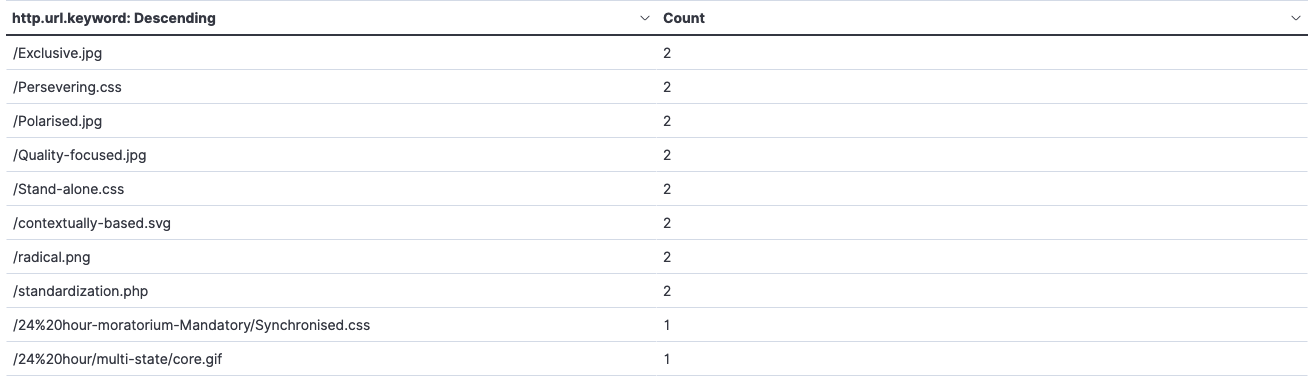Sort by http.url.keyword: Descending header
The height and width of the screenshot is (381, 1315).
[113, 18]
